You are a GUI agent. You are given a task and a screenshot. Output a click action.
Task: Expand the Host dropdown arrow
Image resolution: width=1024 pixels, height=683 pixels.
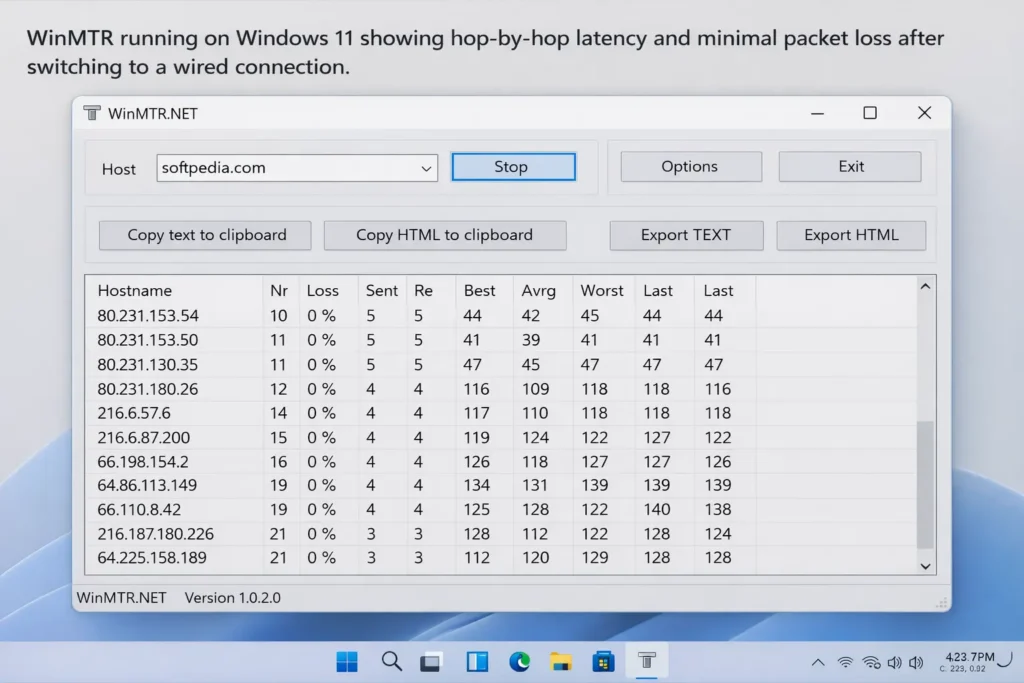426,168
